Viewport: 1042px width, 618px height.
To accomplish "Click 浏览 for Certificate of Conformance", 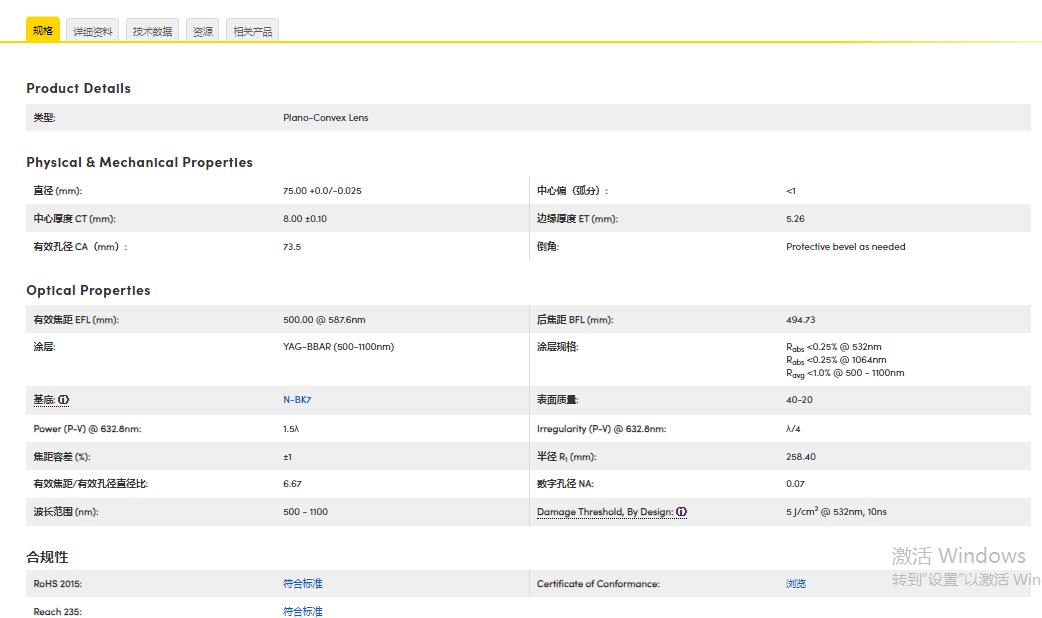I will click(x=796, y=584).
